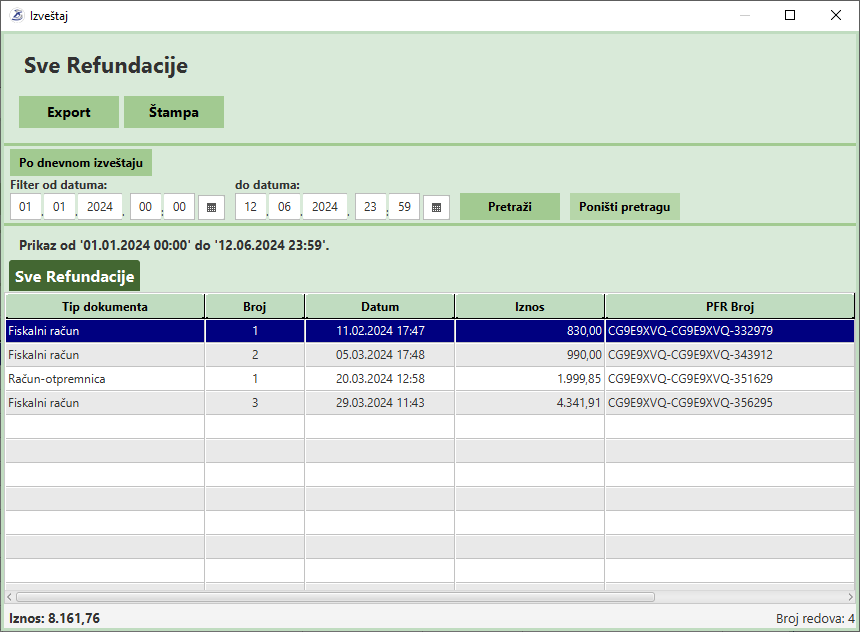Click the start date year field 2024
This screenshot has height=632, width=860.
pyautogui.click(x=99, y=207)
